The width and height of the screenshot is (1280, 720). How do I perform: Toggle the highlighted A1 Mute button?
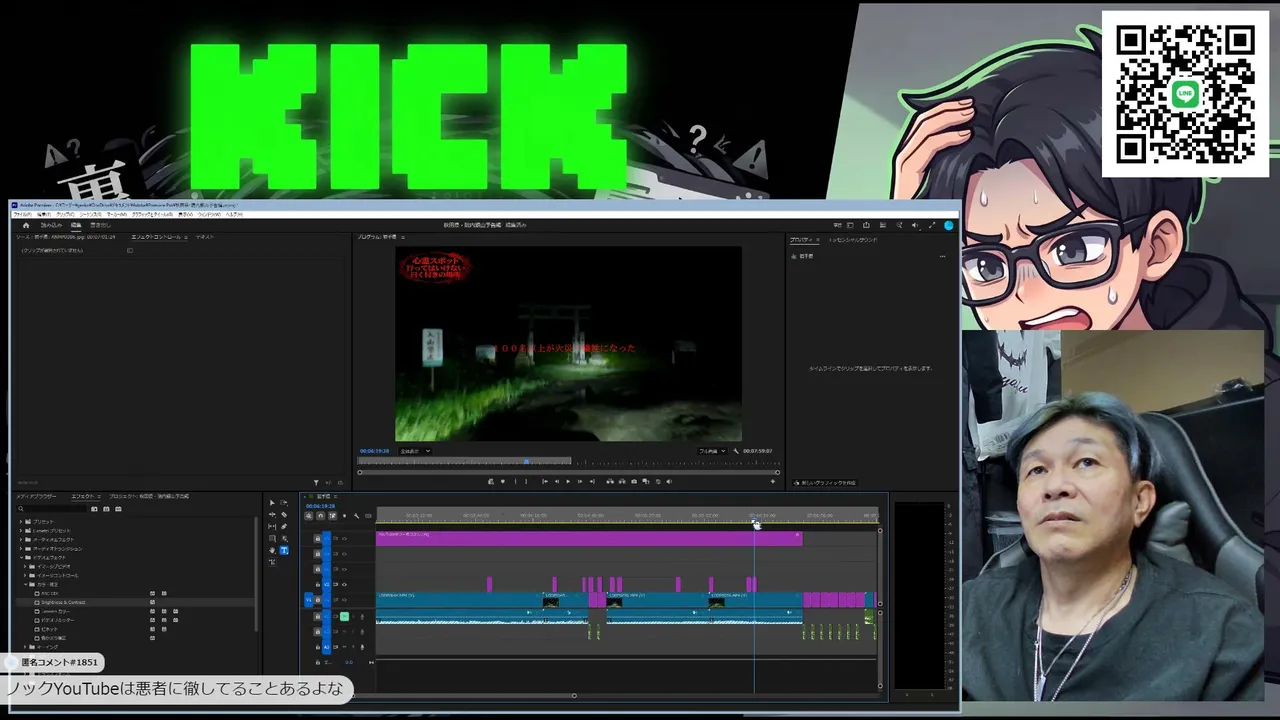click(344, 616)
